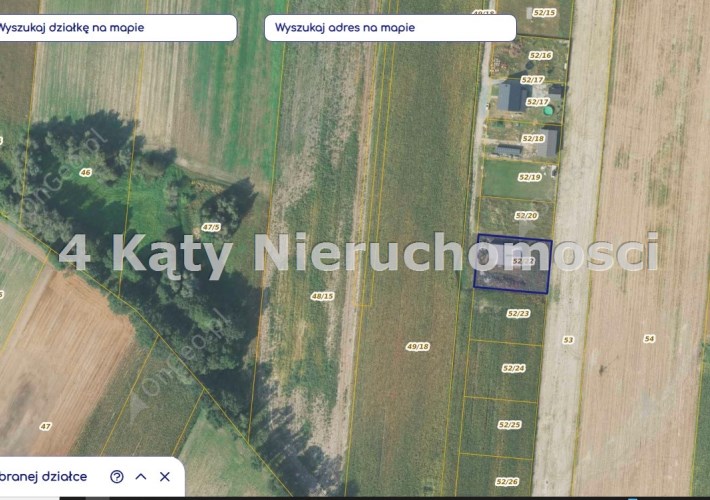Select parcel 52/24 on the map
Viewport: 710px width, 500px height.
coord(513,368)
